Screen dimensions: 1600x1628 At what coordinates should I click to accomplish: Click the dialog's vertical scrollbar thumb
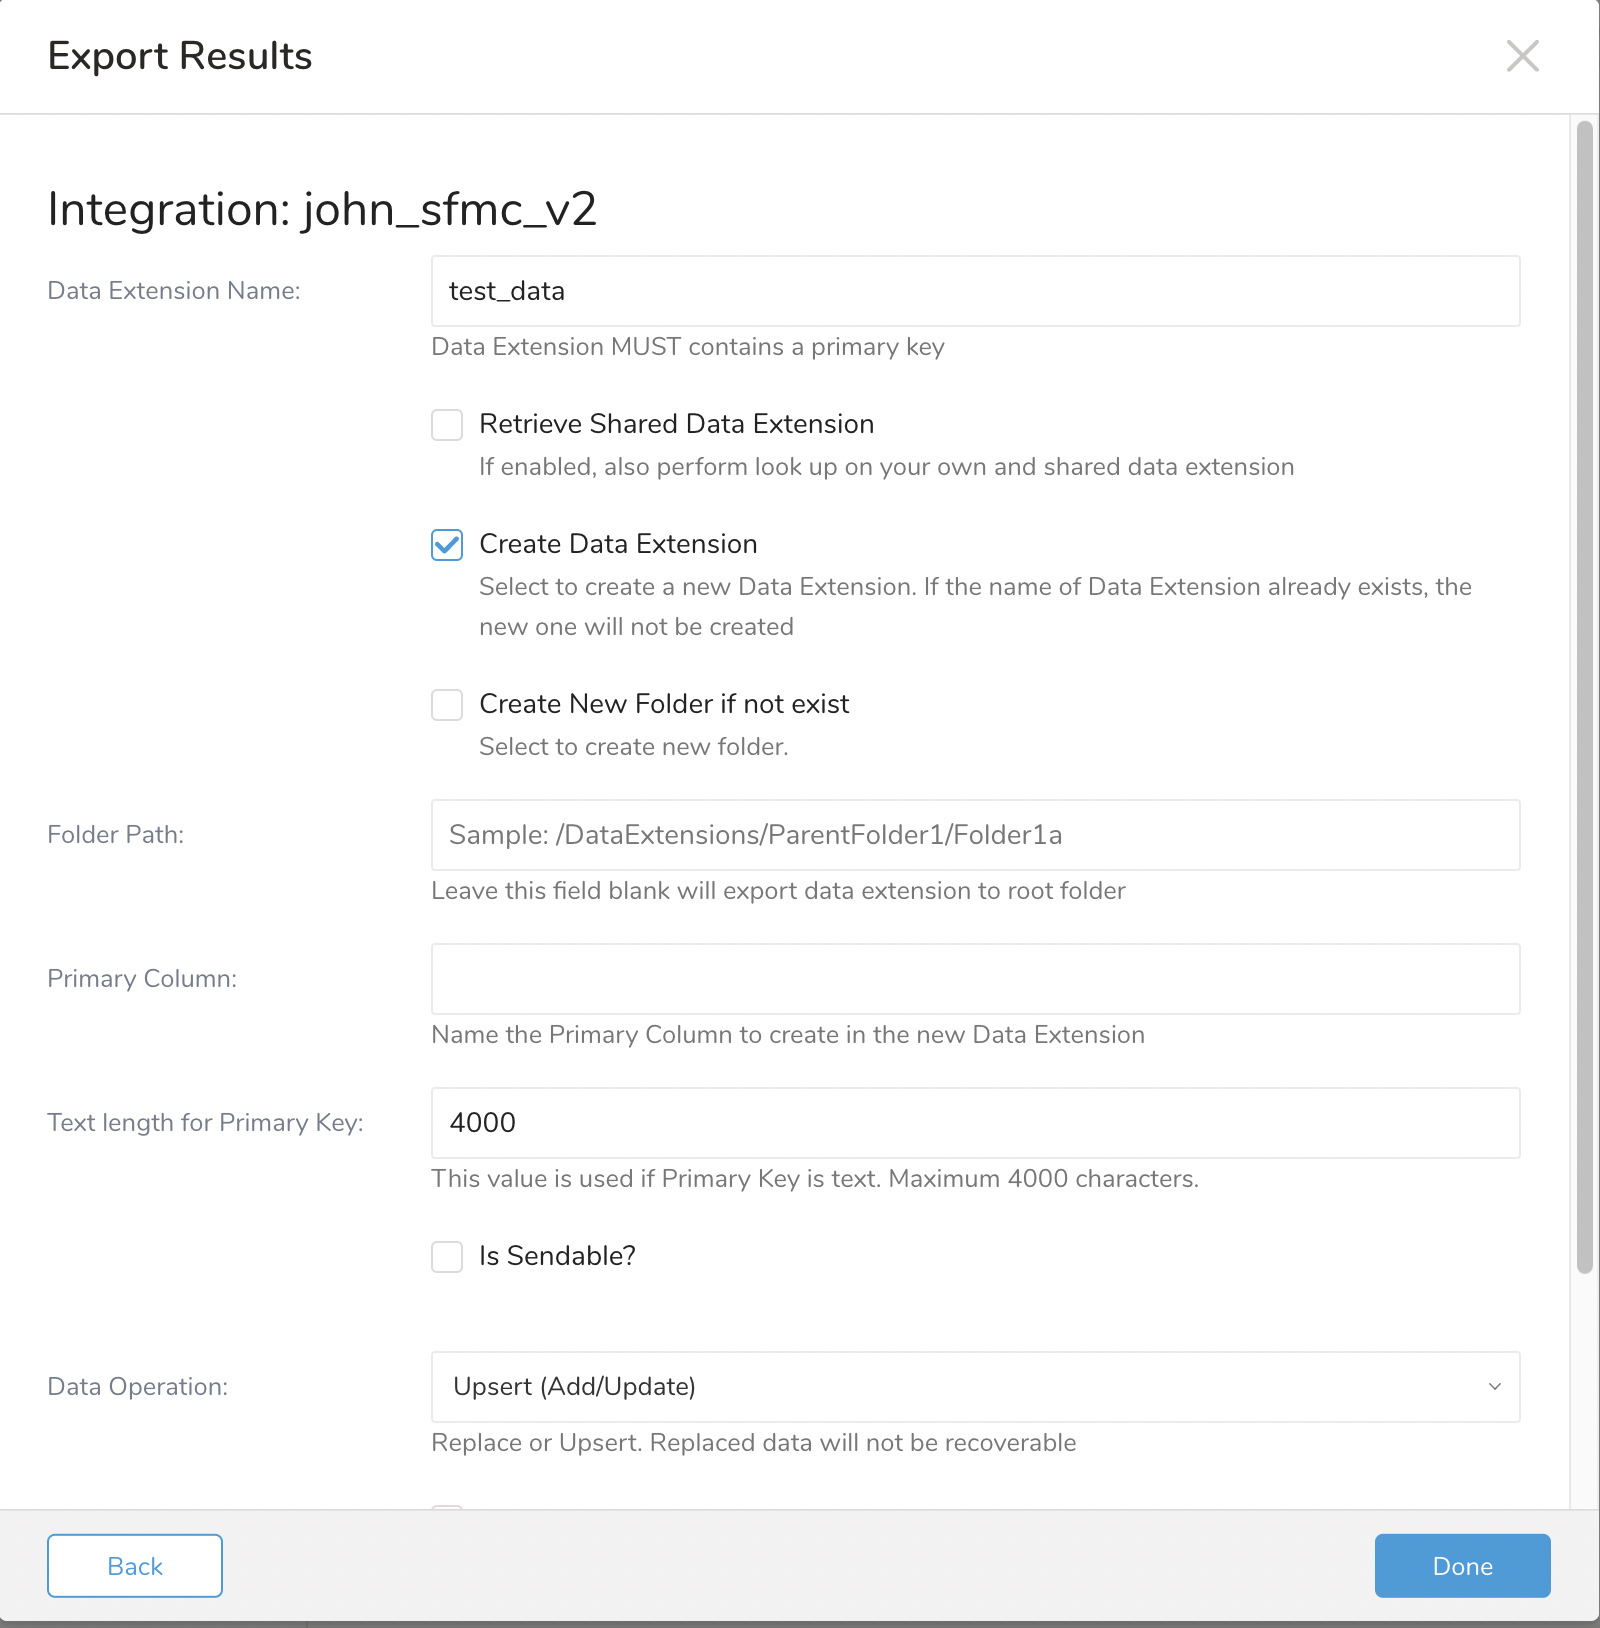[x=1584, y=700]
